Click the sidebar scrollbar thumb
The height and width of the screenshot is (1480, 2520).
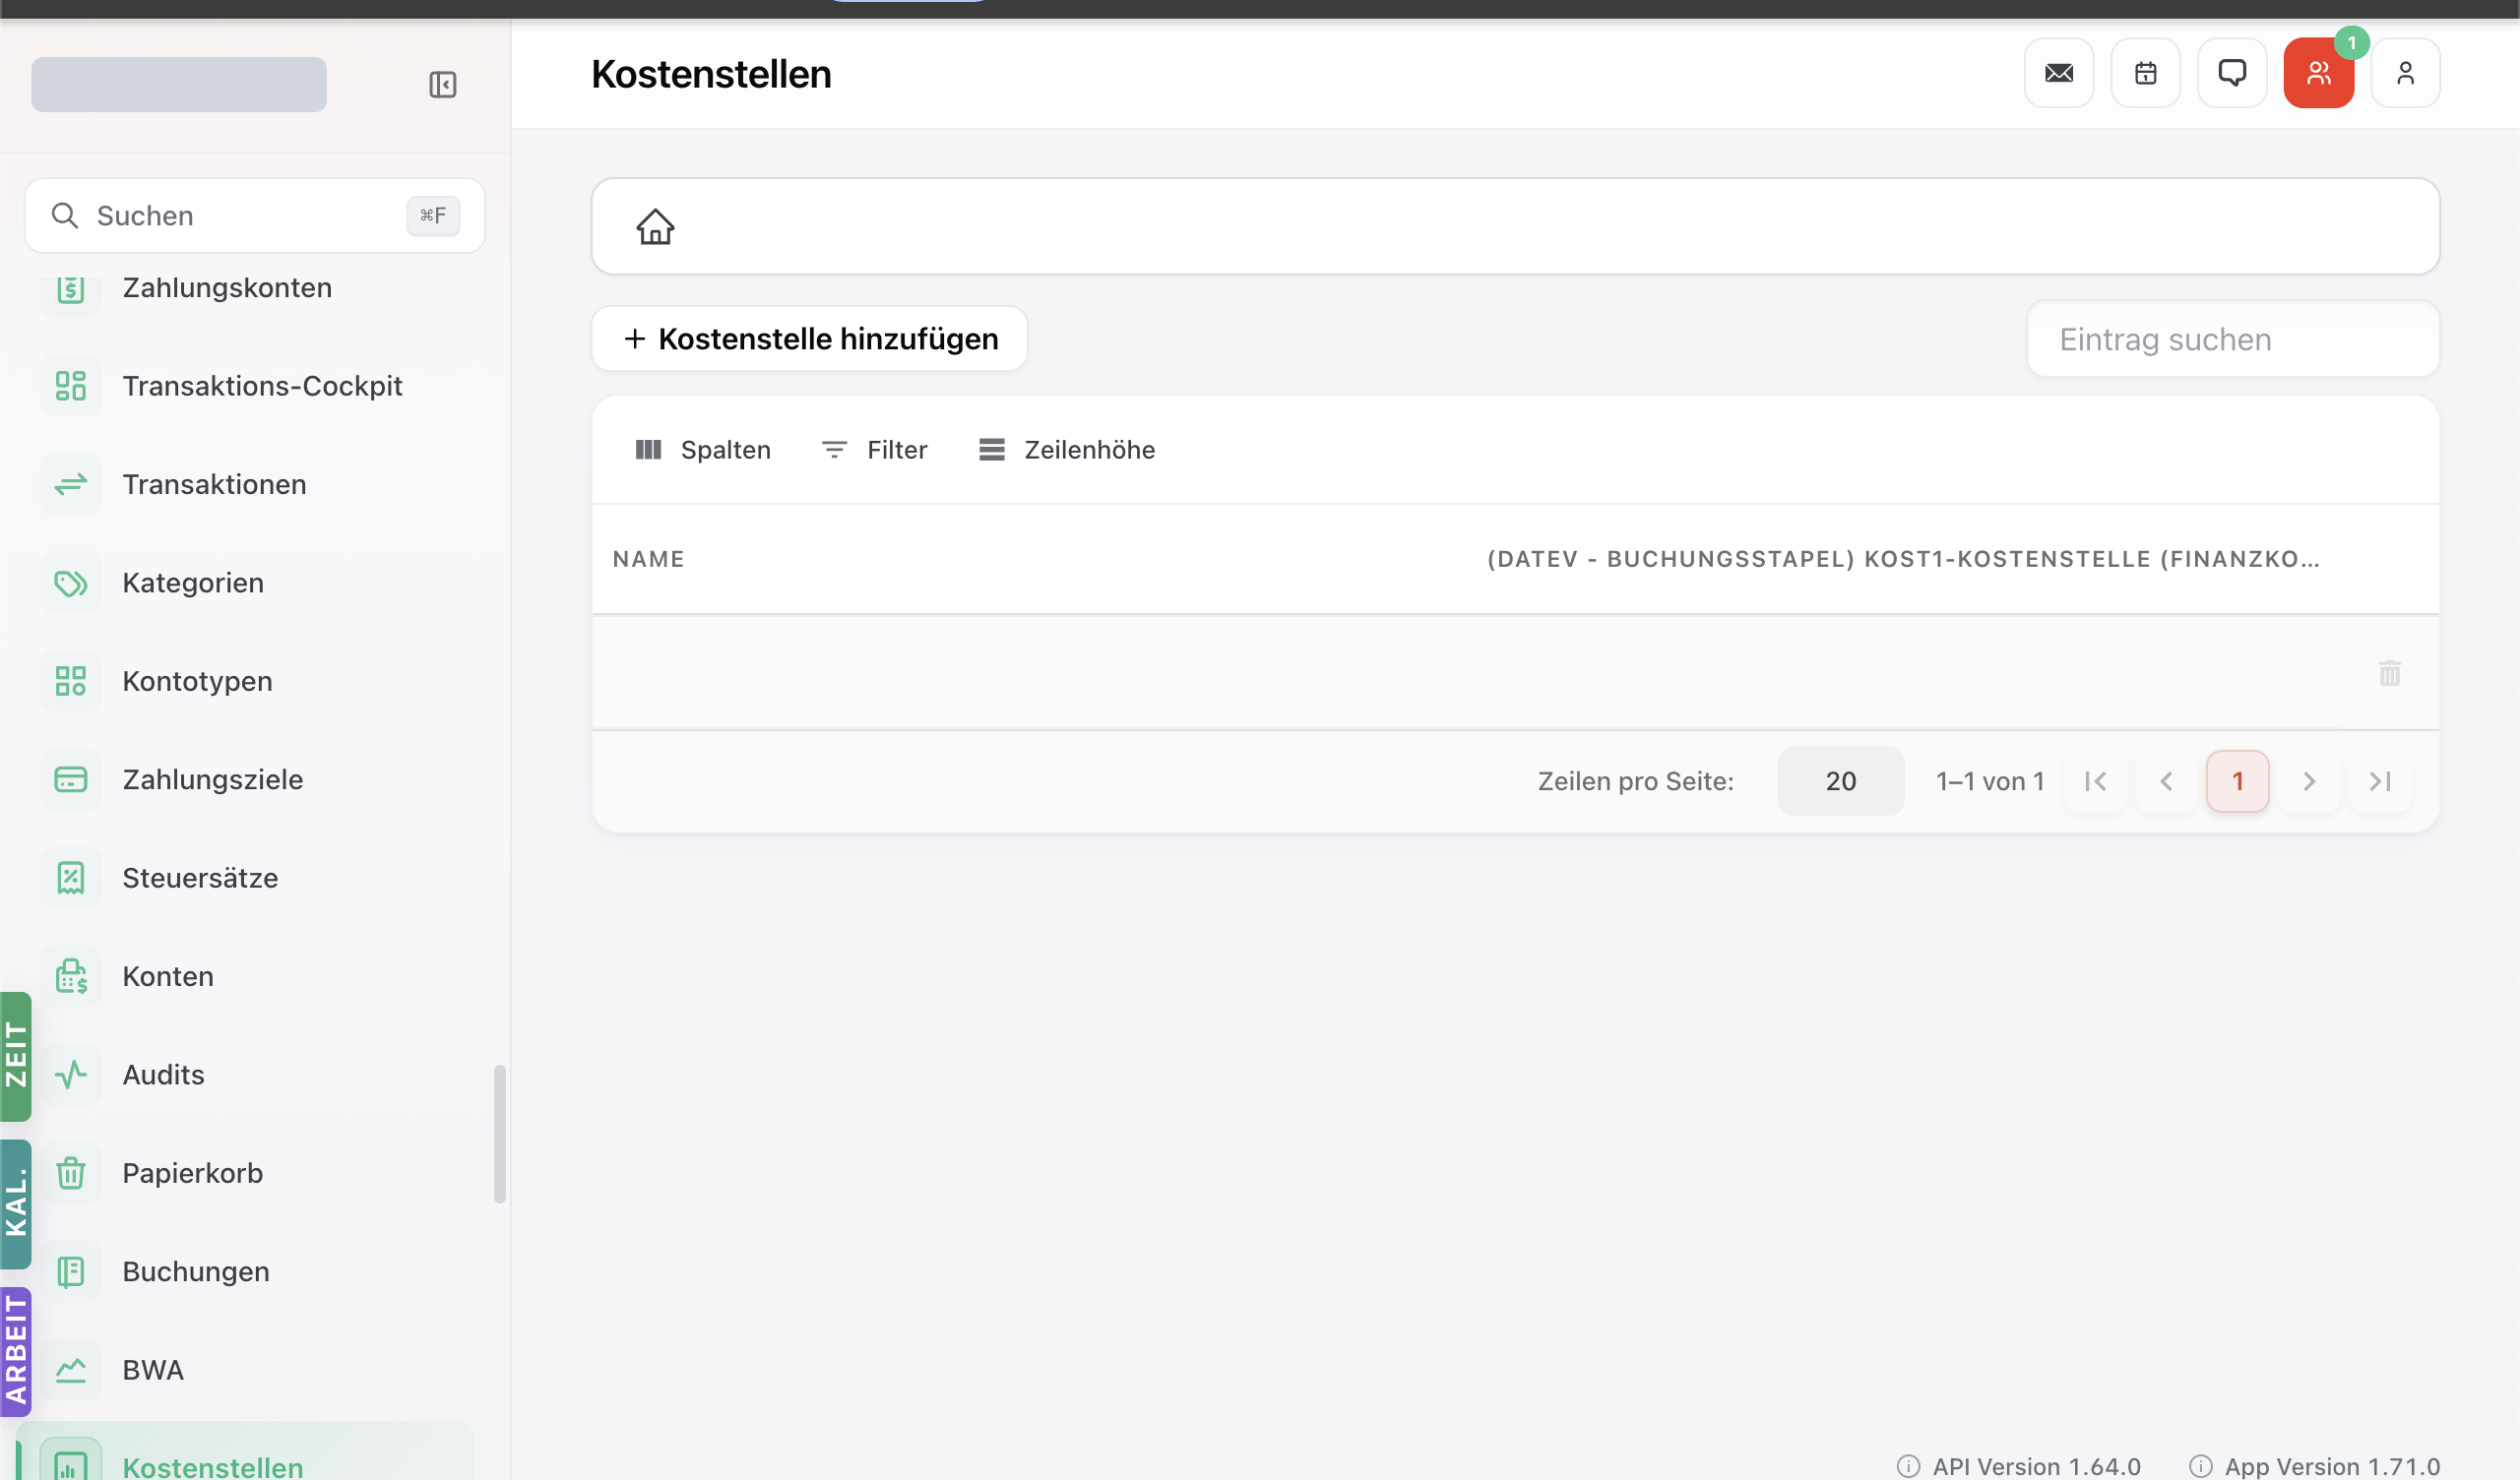coord(499,1135)
